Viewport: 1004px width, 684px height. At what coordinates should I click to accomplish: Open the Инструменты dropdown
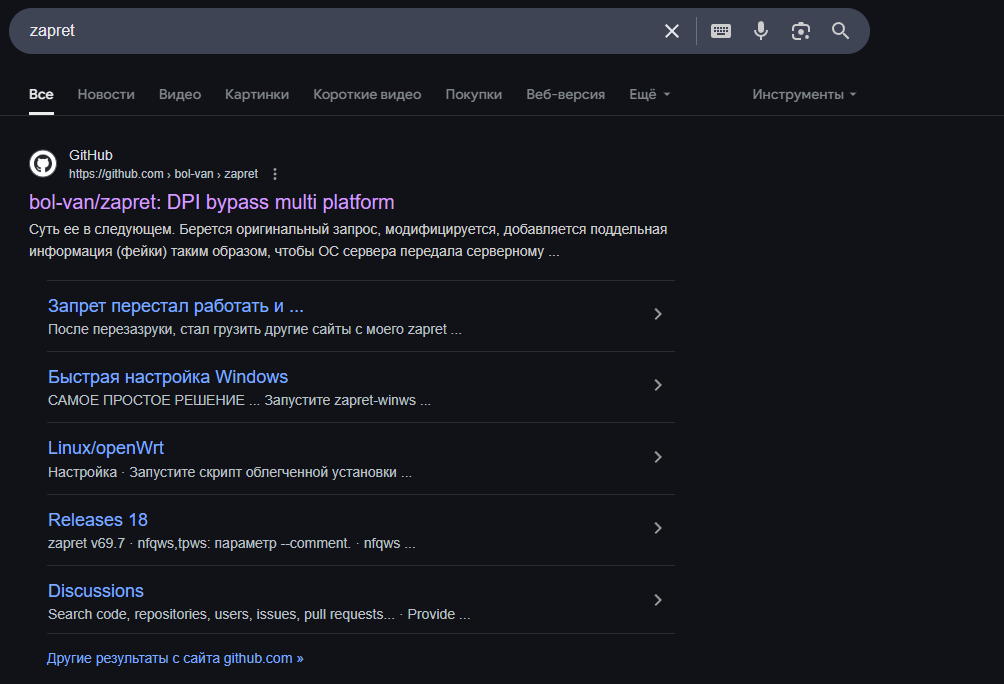[804, 95]
